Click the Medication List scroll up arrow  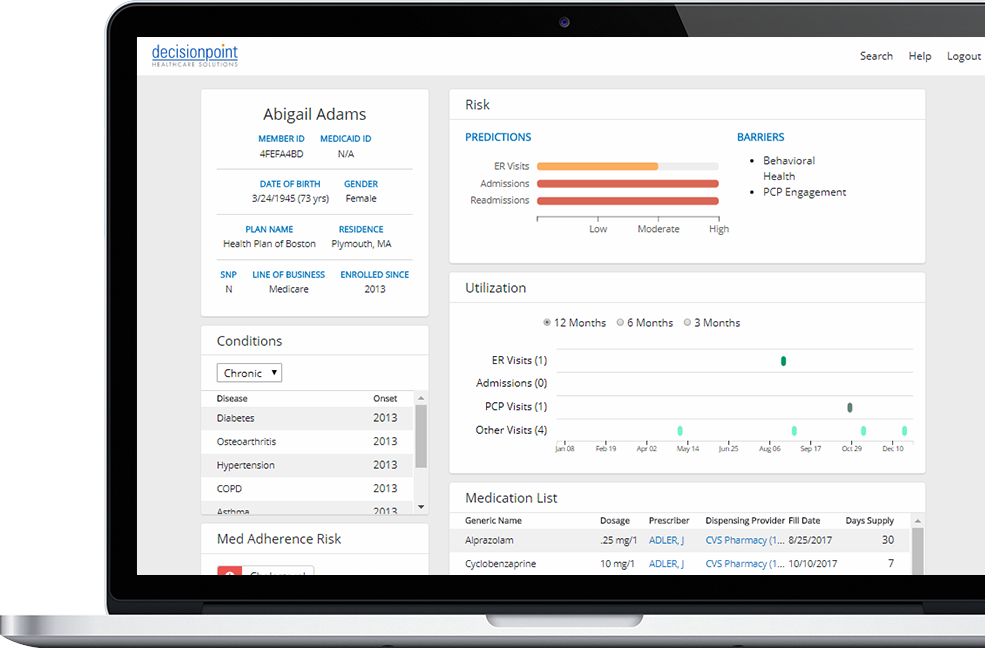(x=918, y=521)
